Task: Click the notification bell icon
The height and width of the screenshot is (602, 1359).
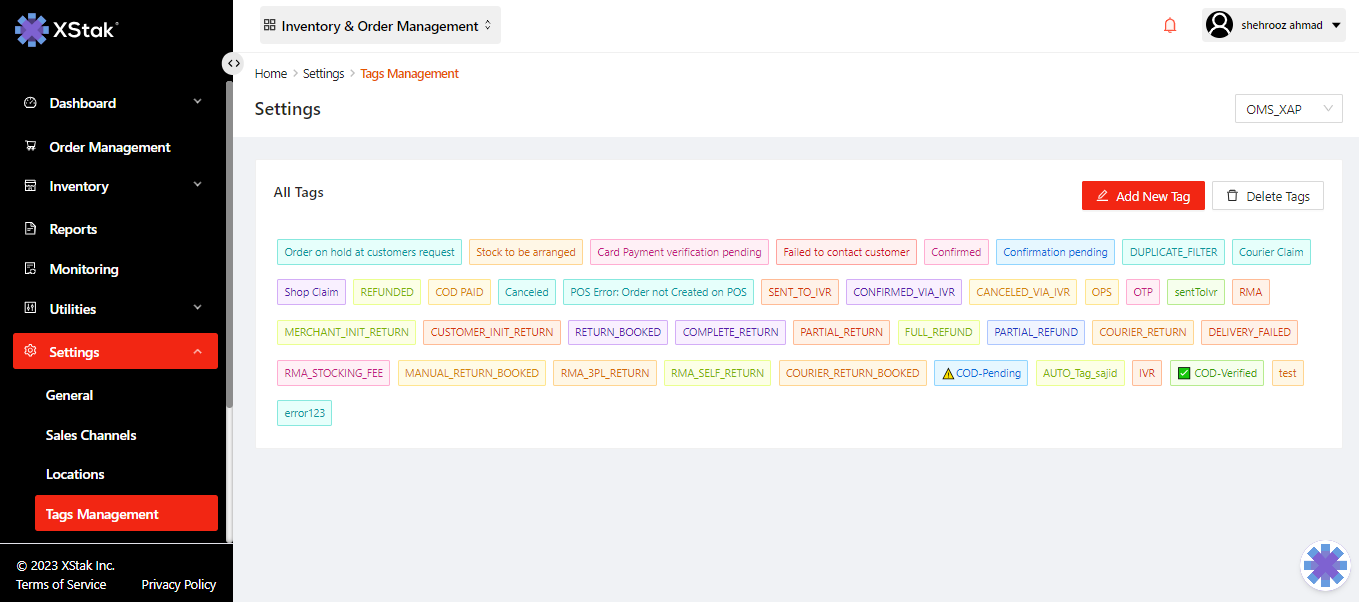Action: tap(1170, 26)
